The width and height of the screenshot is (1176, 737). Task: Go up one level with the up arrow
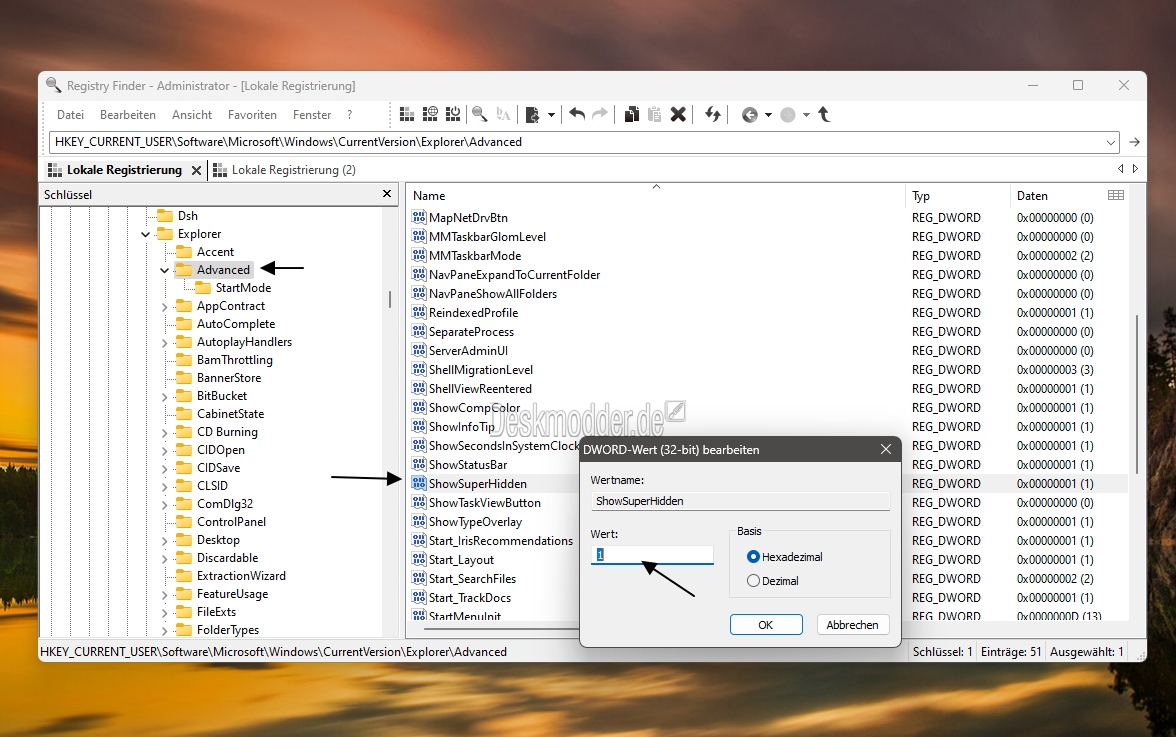tap(824, 114)
